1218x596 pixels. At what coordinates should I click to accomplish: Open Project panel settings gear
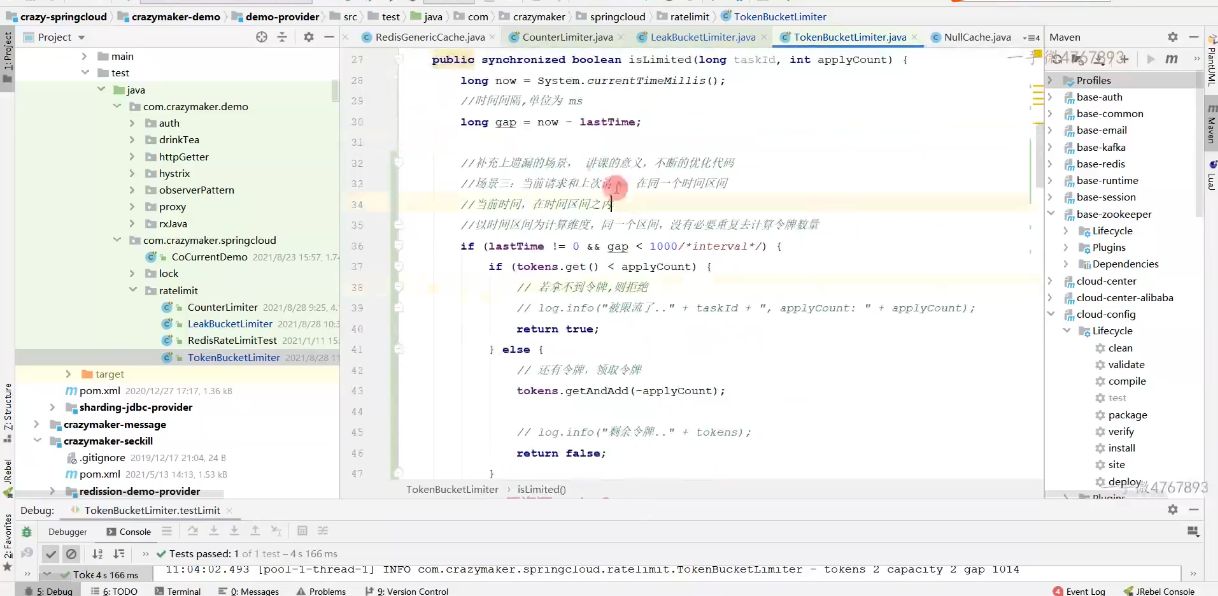(x=308, y=37)
